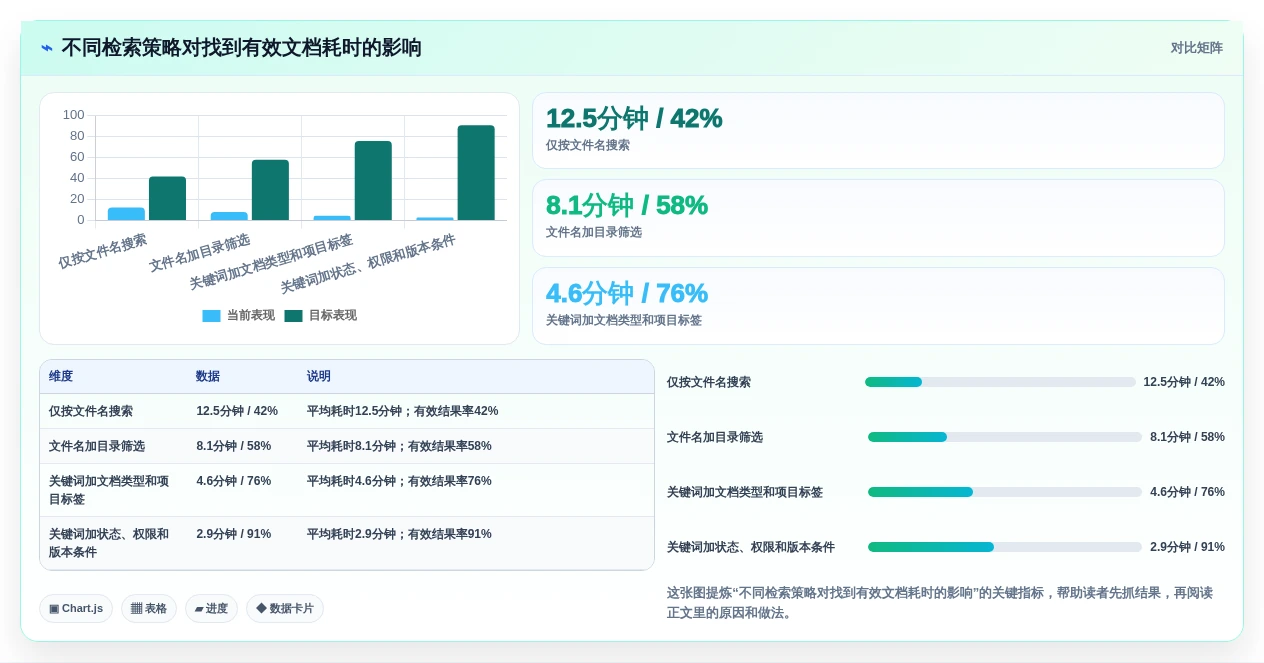Click the 数据卡片 tag chip
Viewport: 1264px width, 663px height.
tap(285, 608)
